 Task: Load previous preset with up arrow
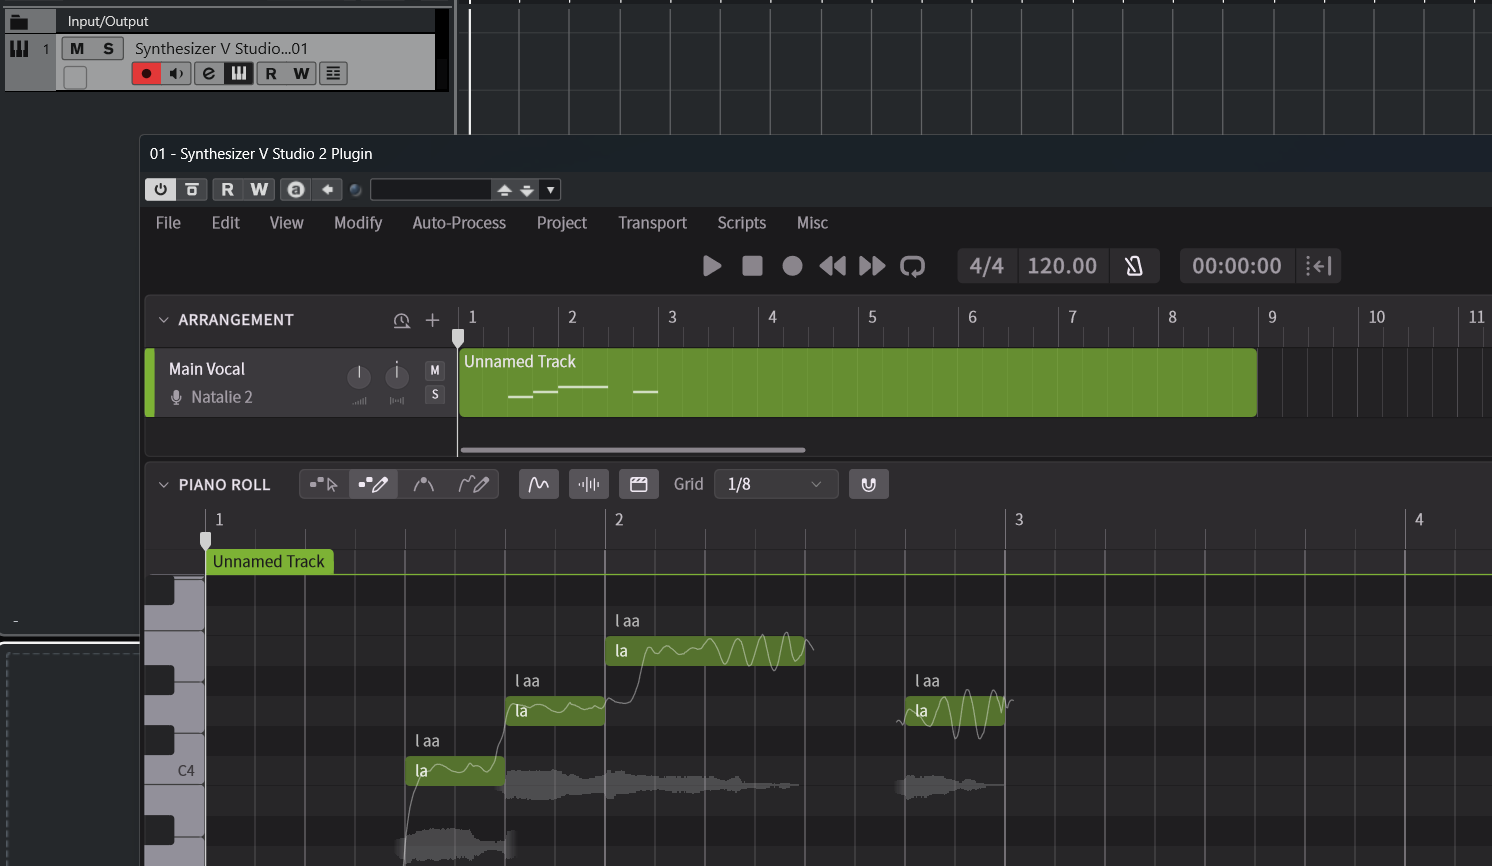504,190
